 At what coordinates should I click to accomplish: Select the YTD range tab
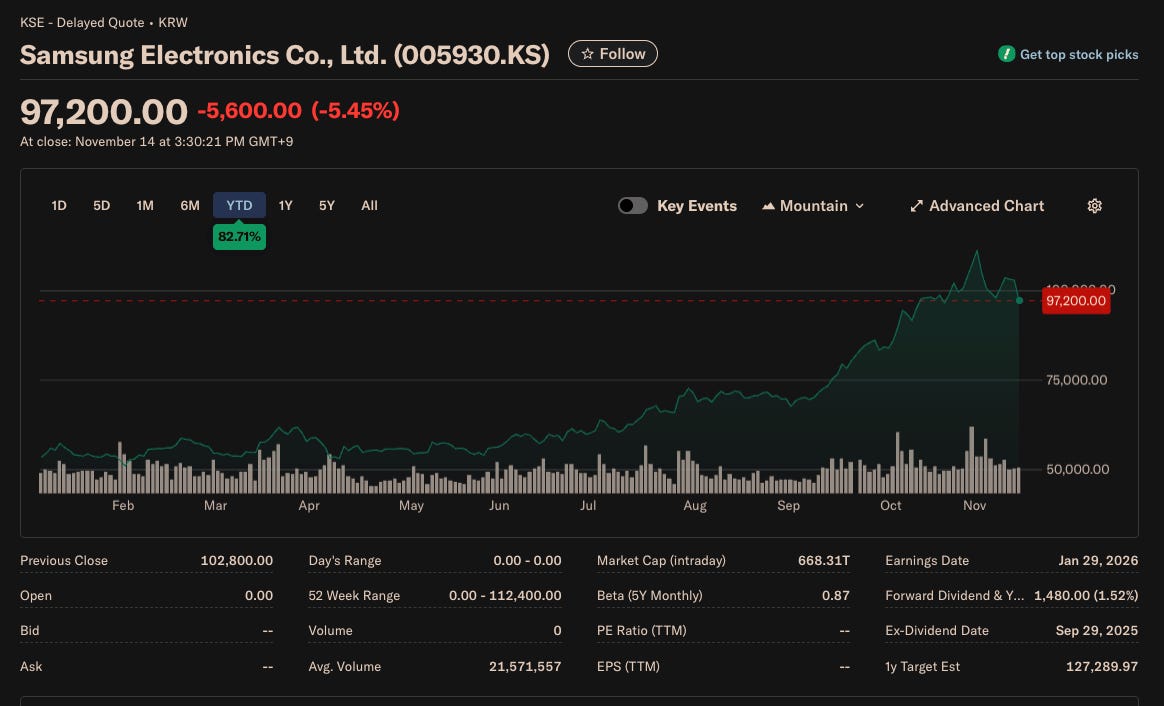coord(239,206)
